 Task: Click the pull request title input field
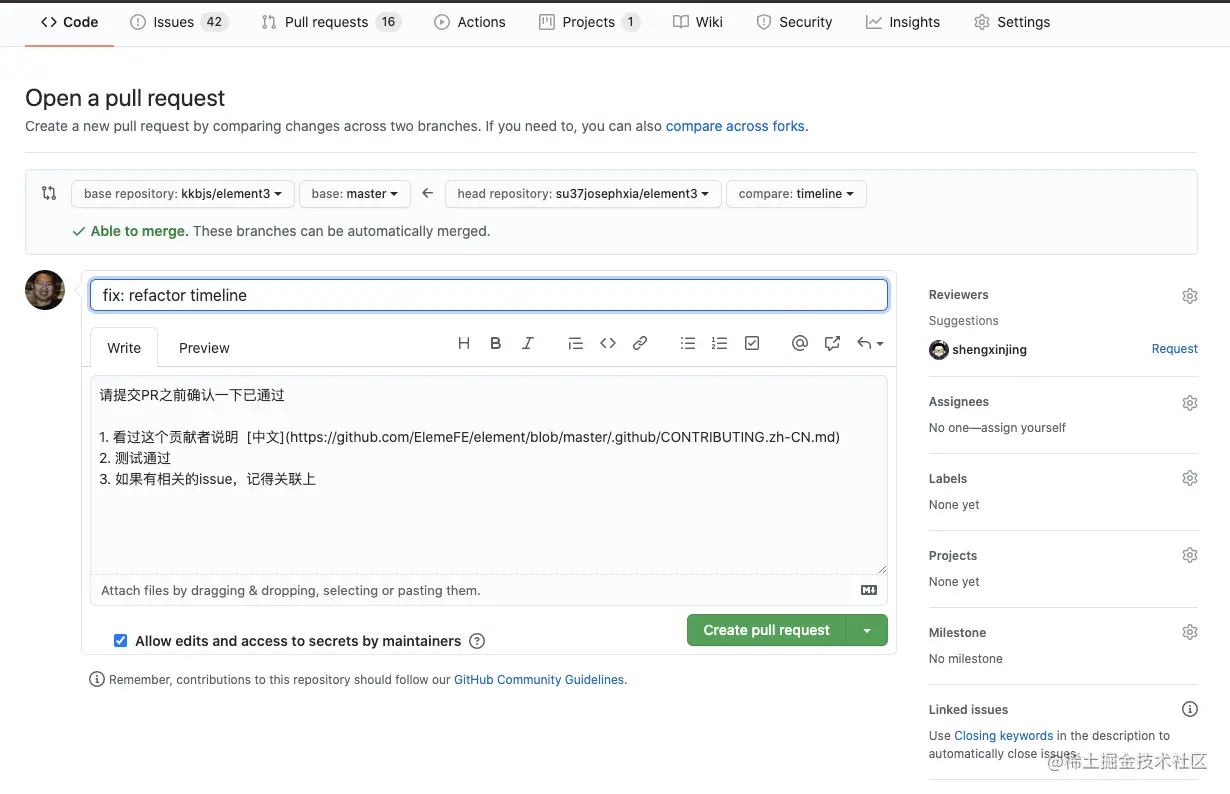click(x=489, y=295)
